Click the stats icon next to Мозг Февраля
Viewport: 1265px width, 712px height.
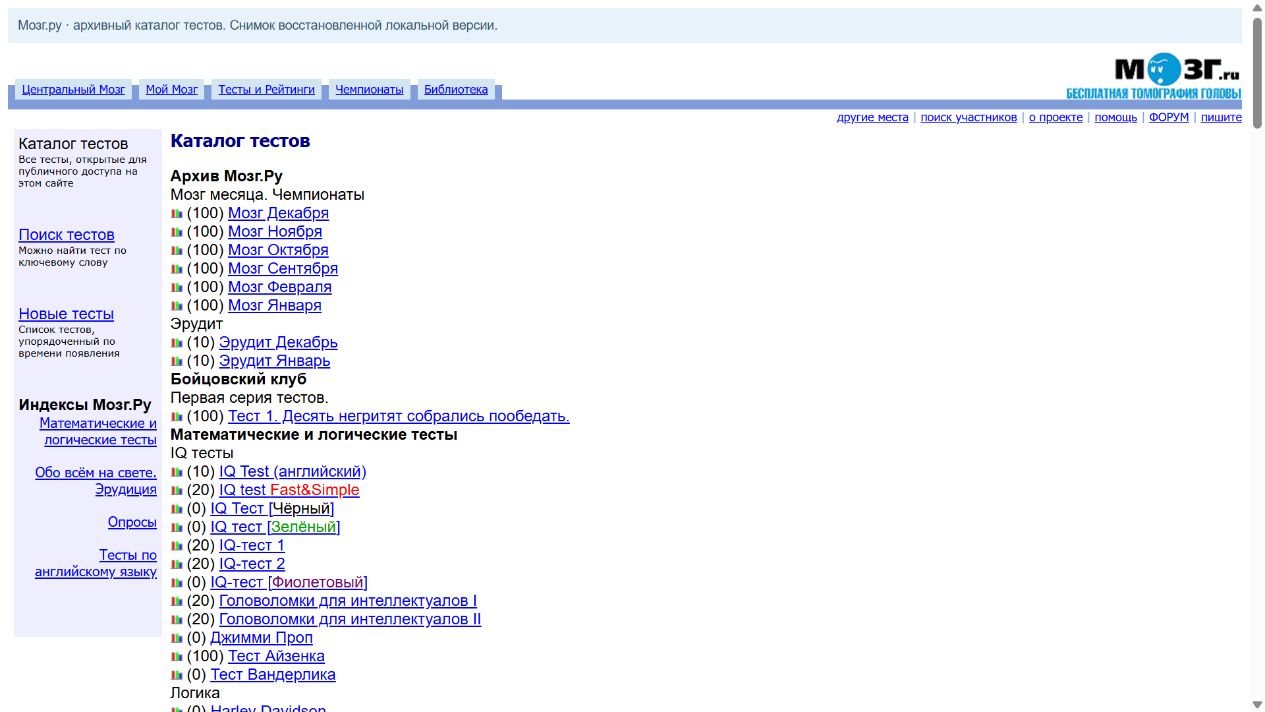[x=177, y=287]
